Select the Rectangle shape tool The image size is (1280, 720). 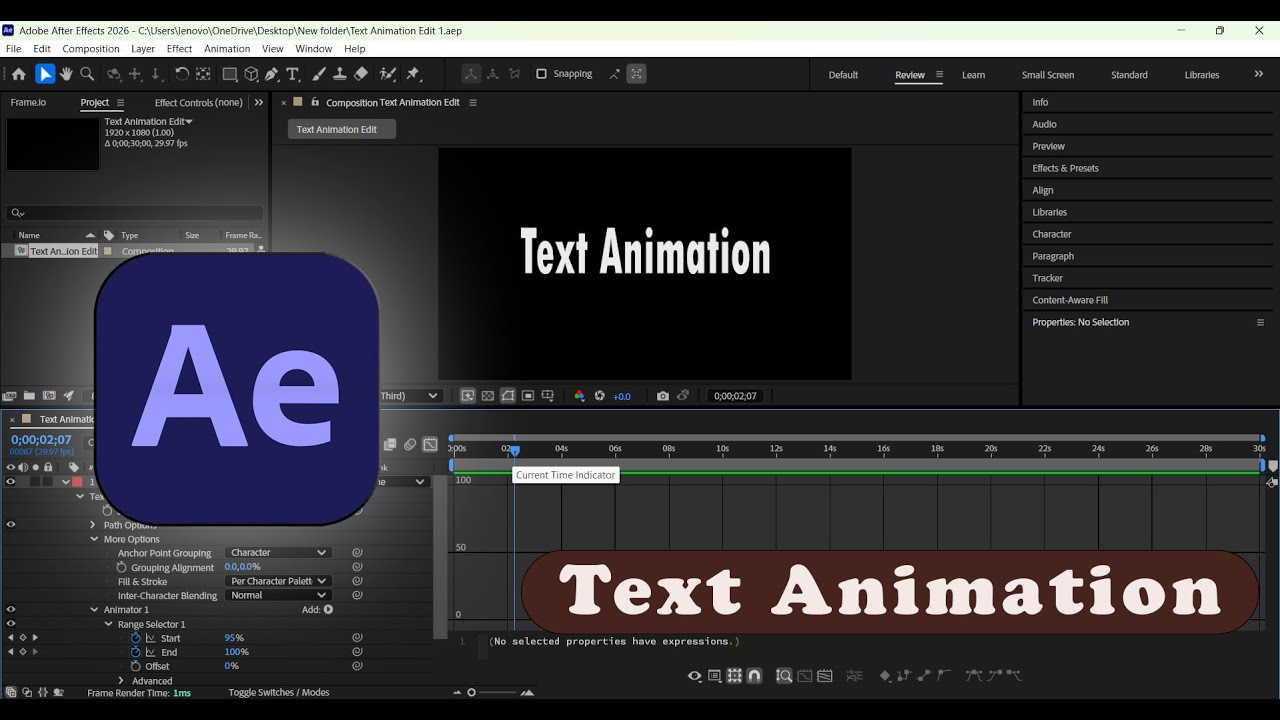click(230, 74)
